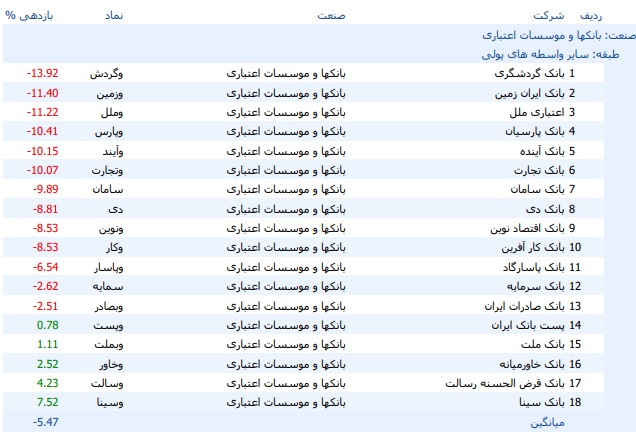Select company بانک ملت
This screenshot has width=636, height=432.
coord(543,344)
